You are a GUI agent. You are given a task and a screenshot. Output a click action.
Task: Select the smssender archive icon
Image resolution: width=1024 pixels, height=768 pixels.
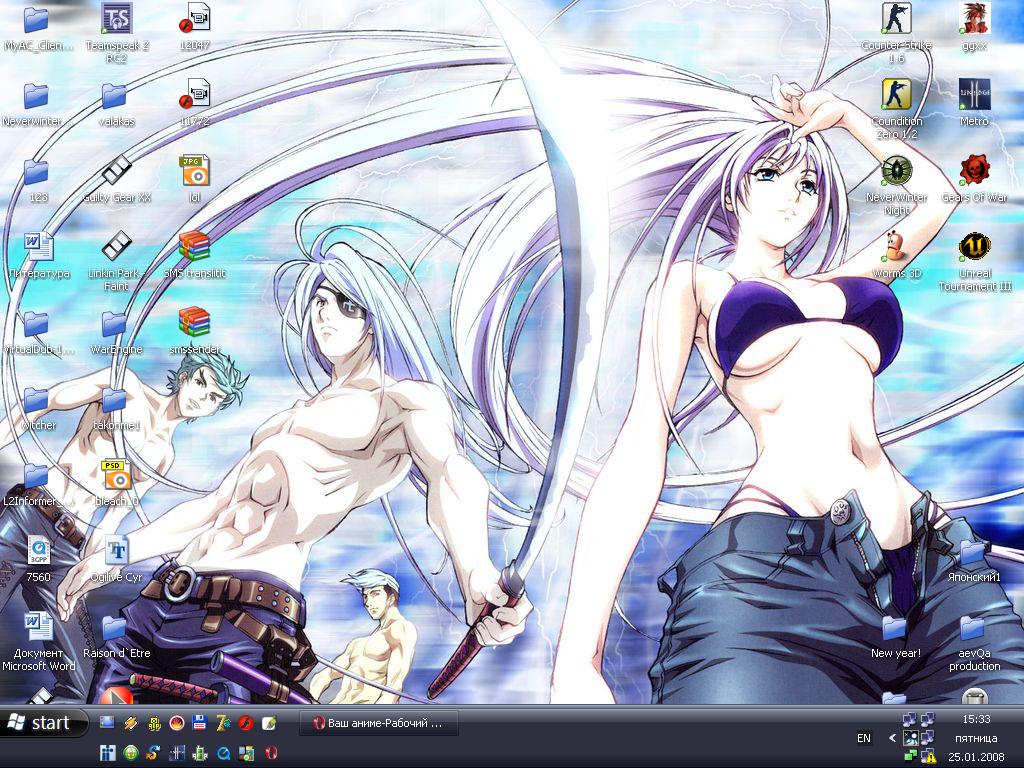[195, 331]
